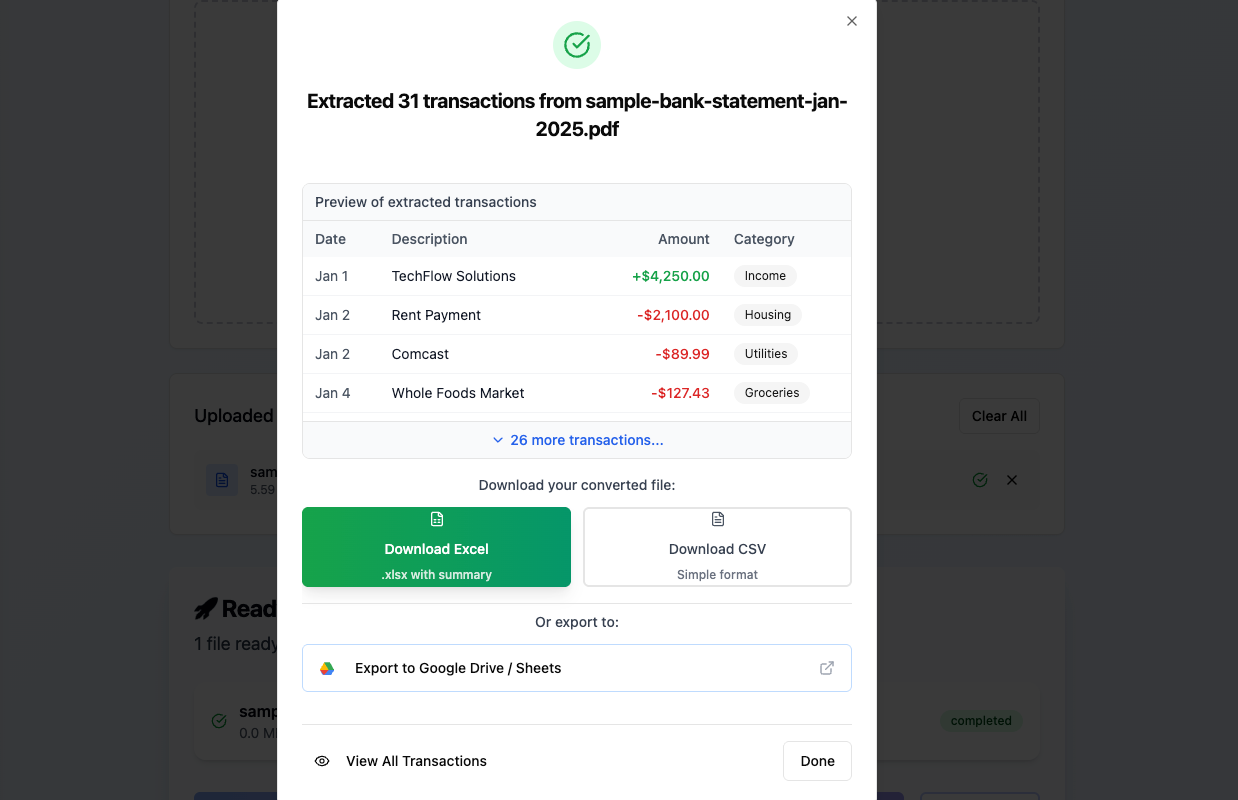
Task: Click the CSV document icon
Action: [x=718, y=519]
